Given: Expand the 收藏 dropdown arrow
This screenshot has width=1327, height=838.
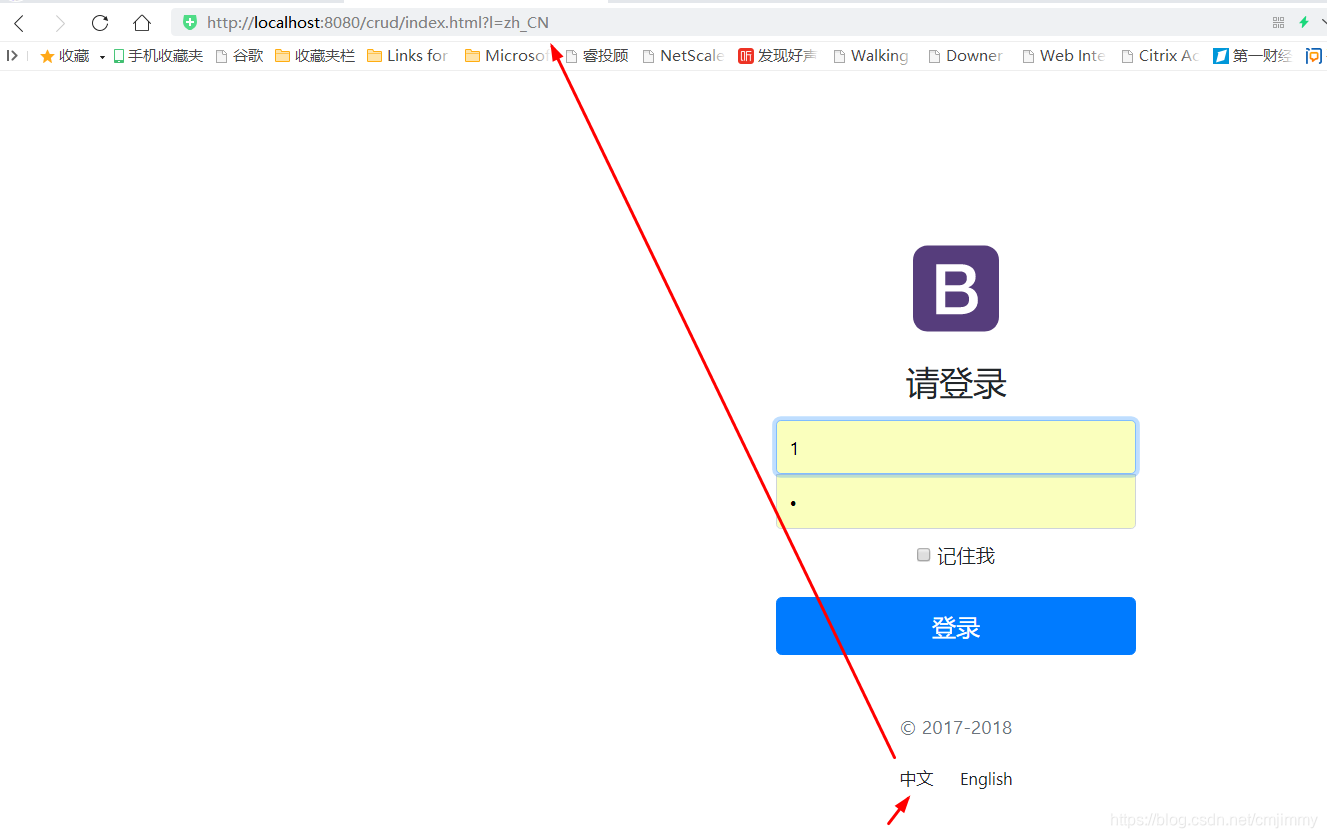Looking at the screenshot, I should pos(102,57).
